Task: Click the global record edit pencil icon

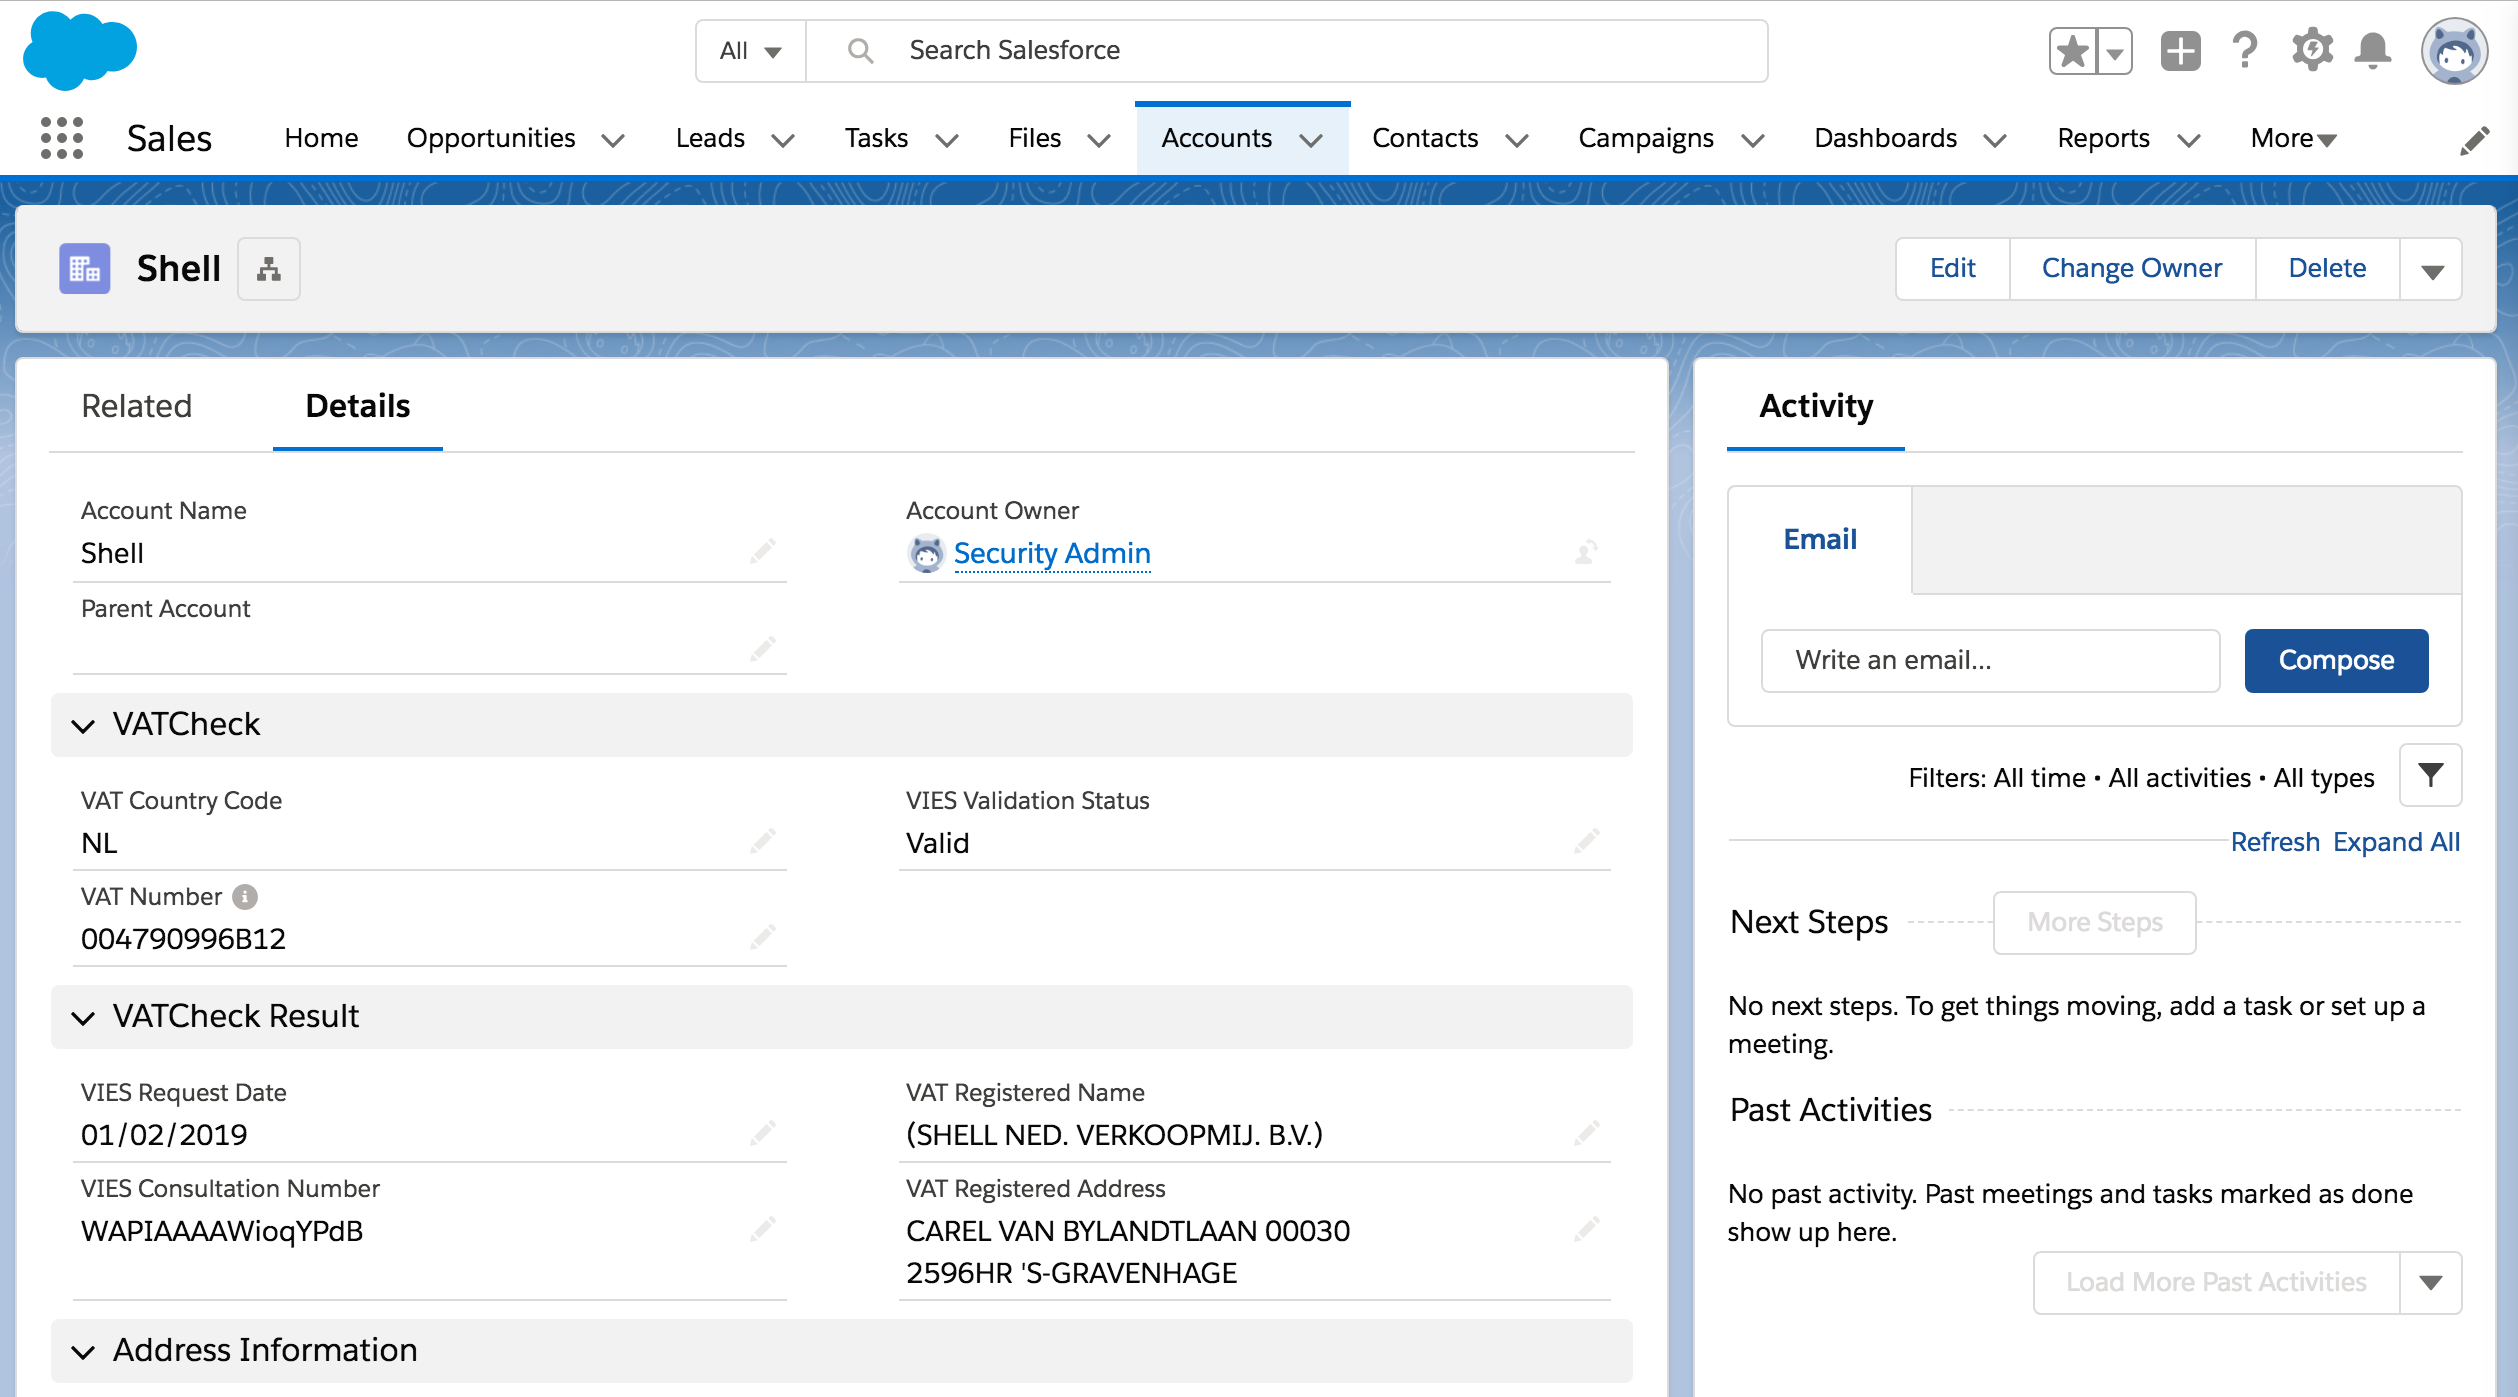Action: (2476, 140)
